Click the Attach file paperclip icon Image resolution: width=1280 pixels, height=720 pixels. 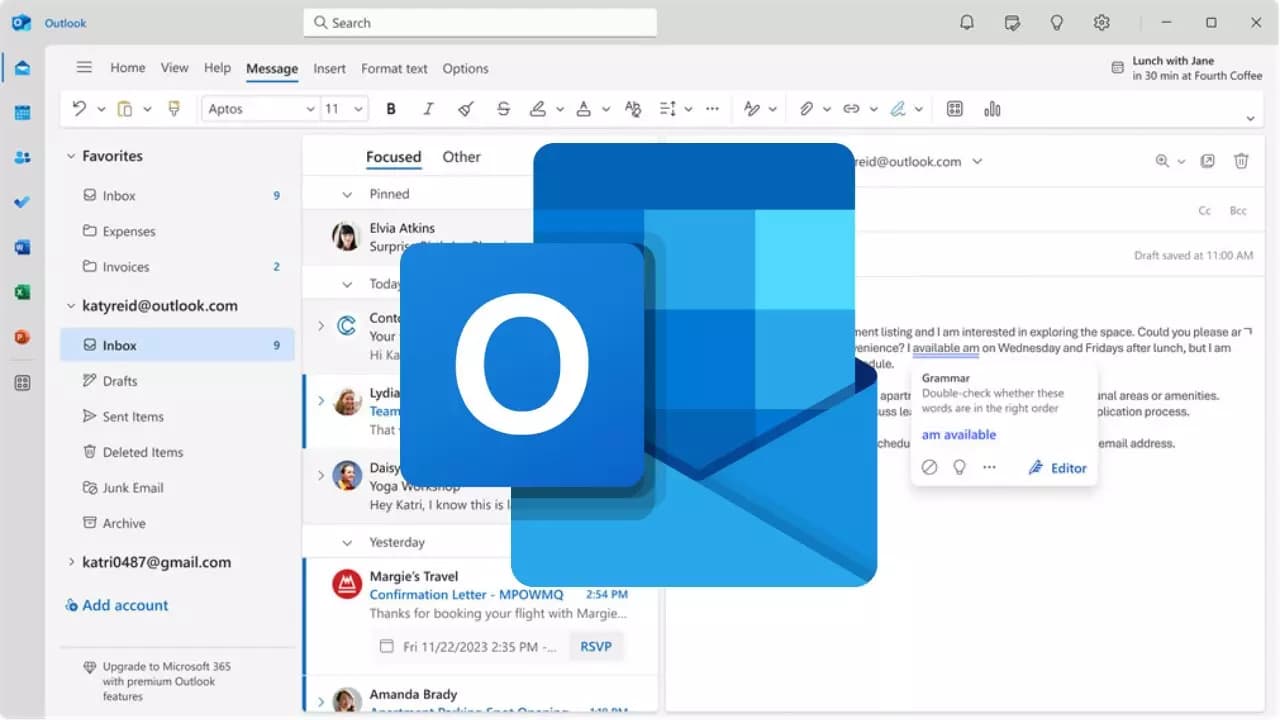pyautogui.click(x=806, y=109)
